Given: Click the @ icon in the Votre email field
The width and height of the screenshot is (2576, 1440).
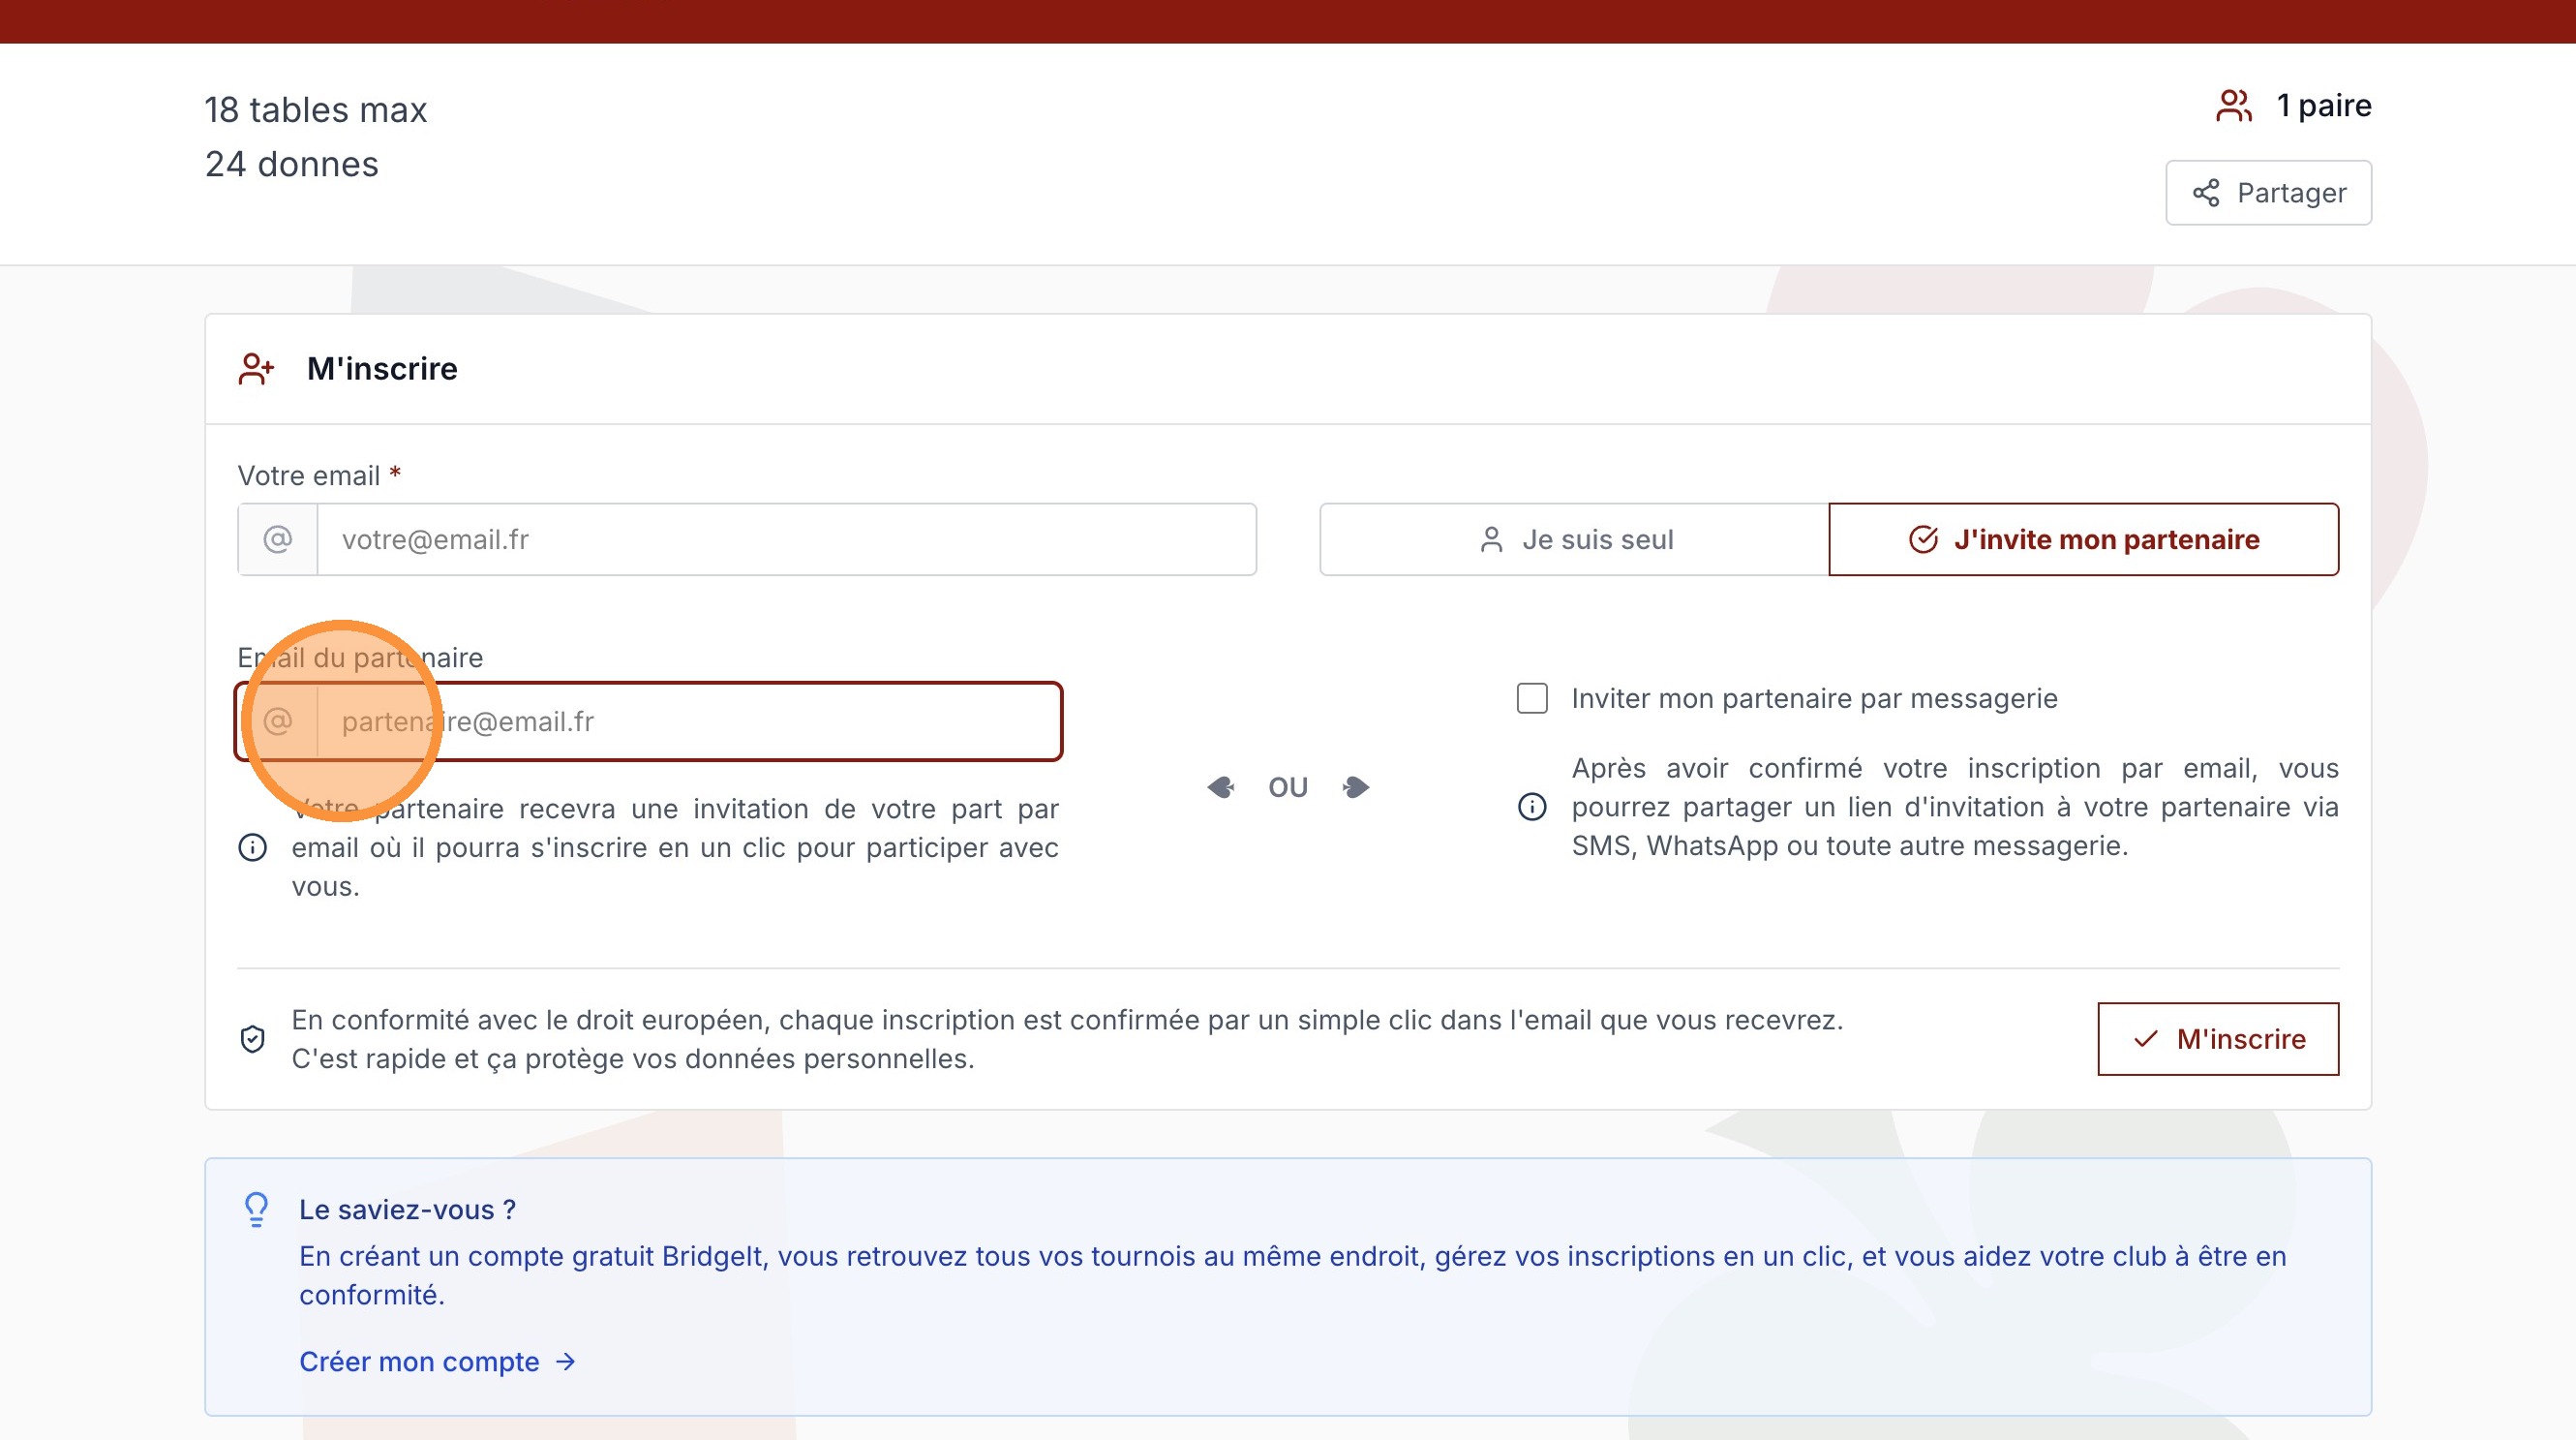Looking at the screenshot, I should tap(277, 539).
